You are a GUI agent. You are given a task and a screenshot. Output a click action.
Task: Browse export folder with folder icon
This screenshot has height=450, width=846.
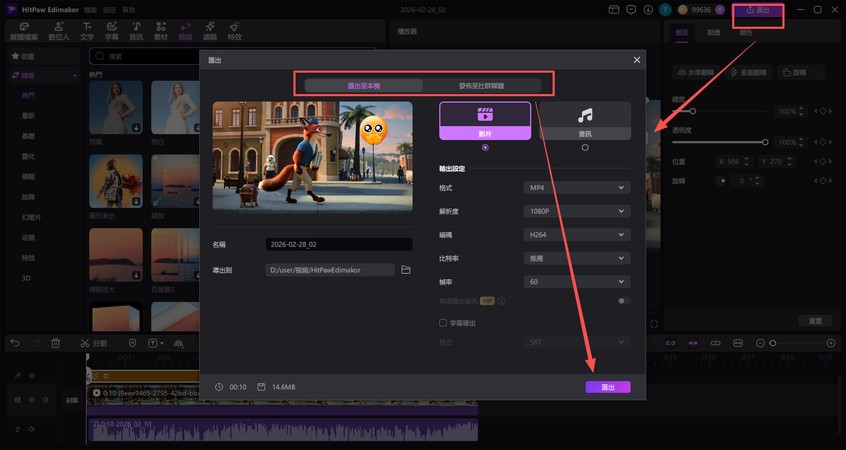(x=406, y=270)
